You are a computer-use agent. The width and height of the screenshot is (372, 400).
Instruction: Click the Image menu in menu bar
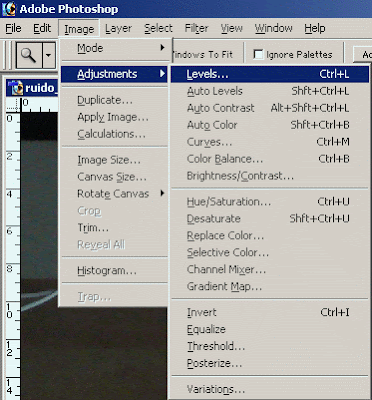79,29
